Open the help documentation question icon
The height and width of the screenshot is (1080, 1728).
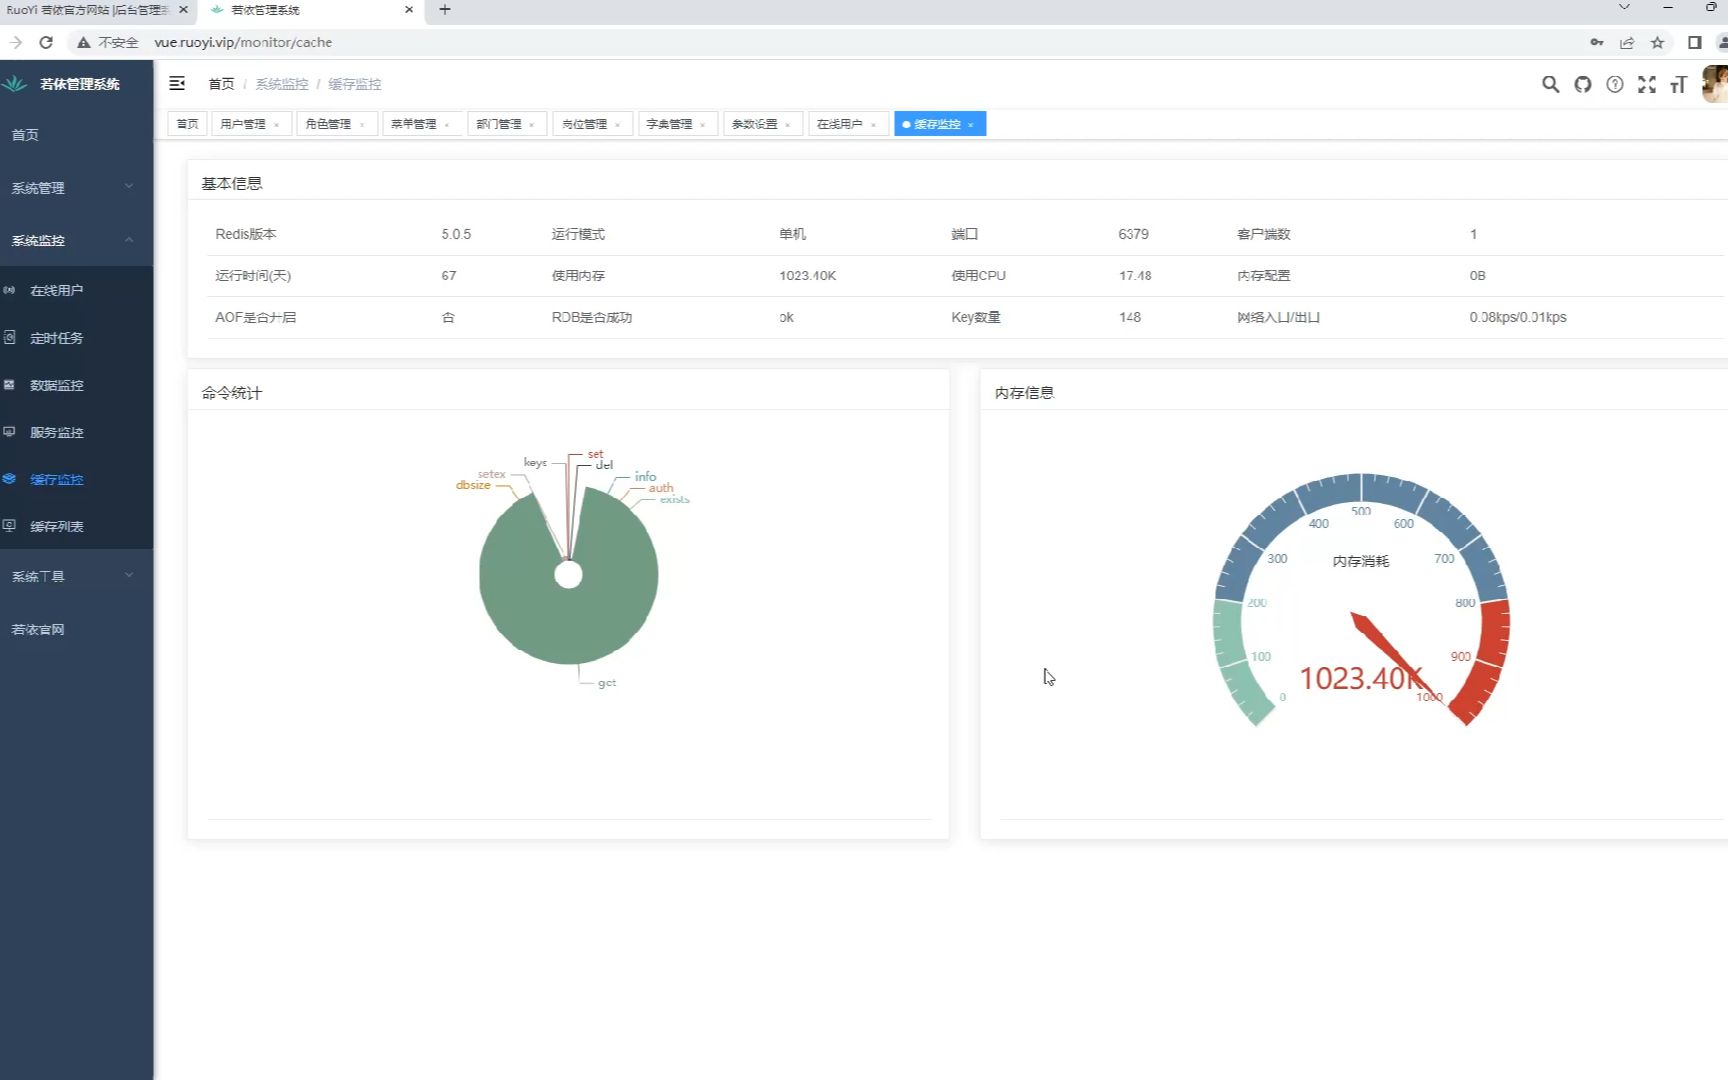[x=1615, y=84]
